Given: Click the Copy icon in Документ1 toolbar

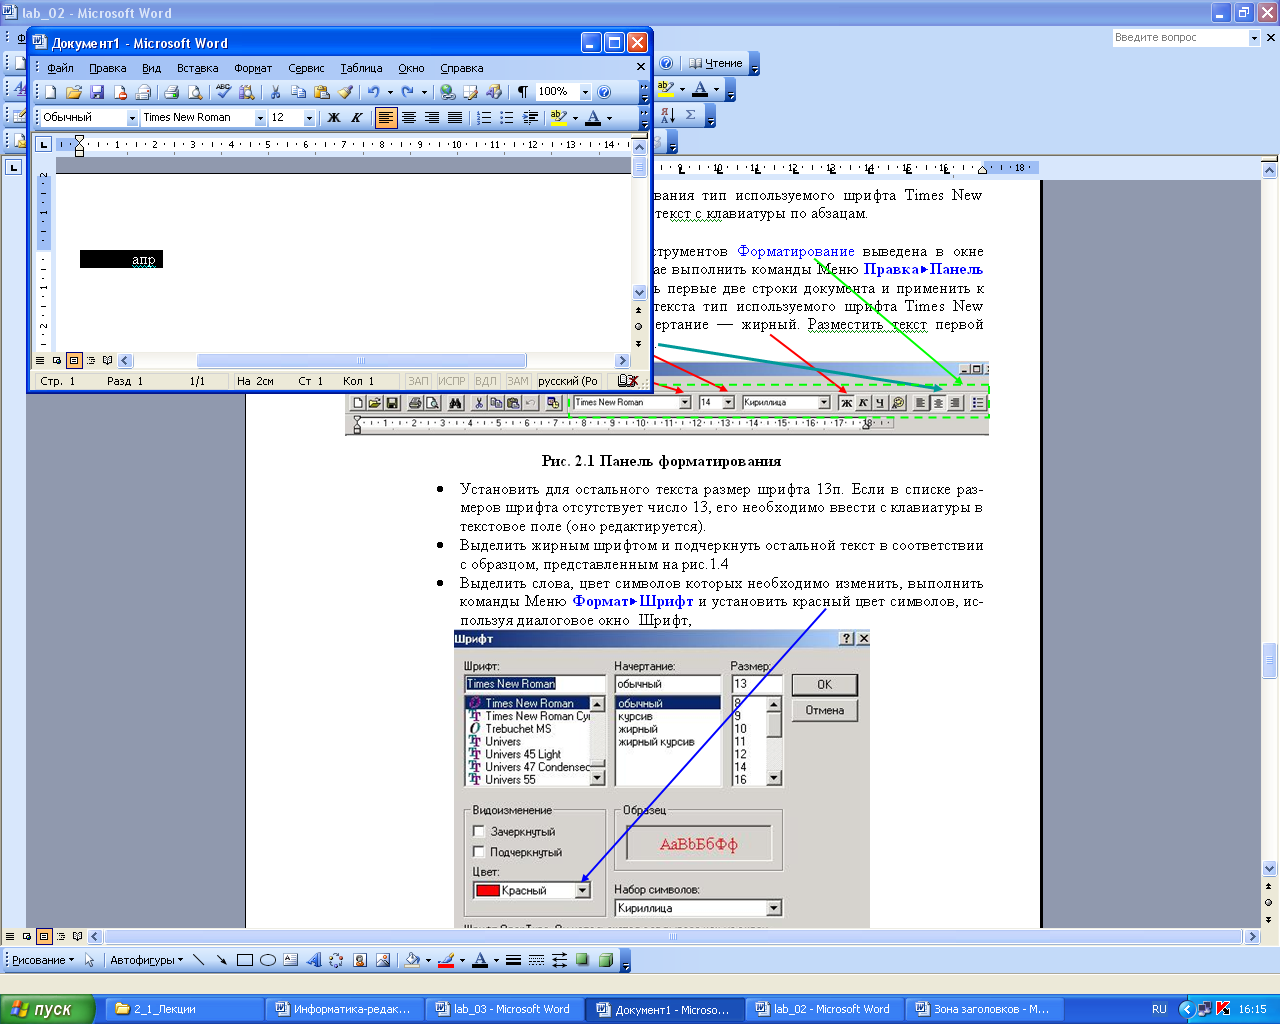Looking at the screenshot, I should (x=298, y=92).
